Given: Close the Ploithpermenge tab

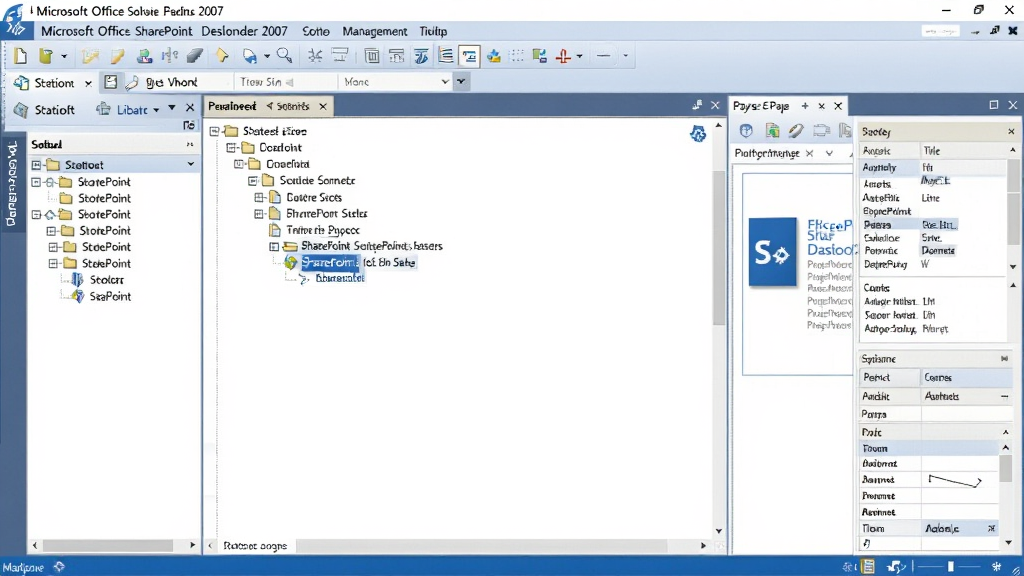Looking at the screenshot, I should pyautogui.click(x=809, y=153).
